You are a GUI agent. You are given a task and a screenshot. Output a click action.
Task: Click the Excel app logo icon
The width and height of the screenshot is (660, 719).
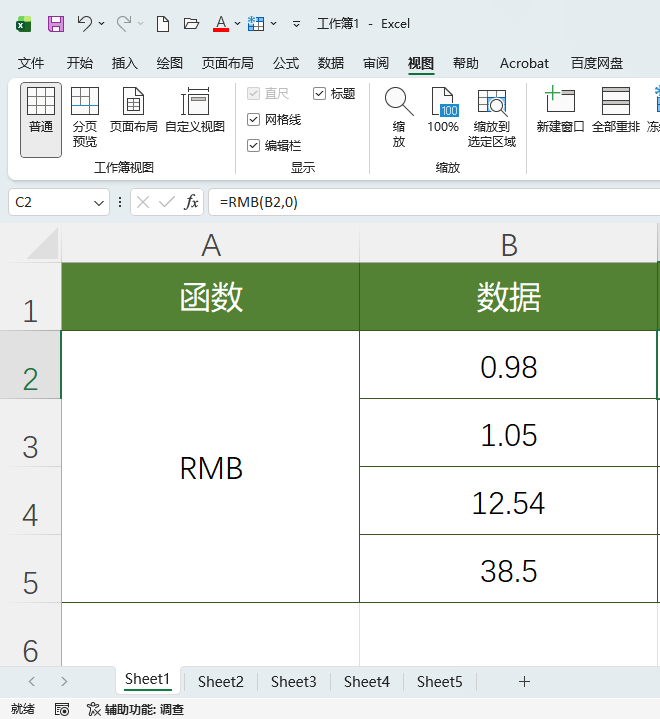23,24
